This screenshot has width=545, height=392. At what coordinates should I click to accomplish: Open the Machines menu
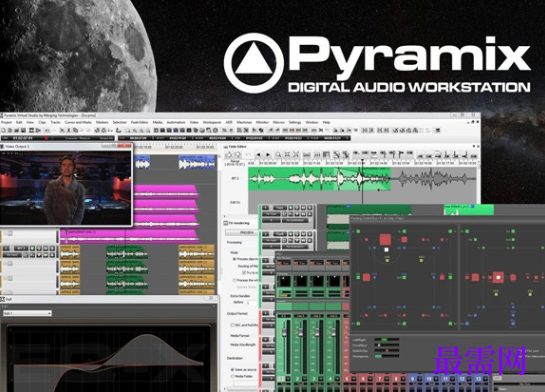(244, 122)
